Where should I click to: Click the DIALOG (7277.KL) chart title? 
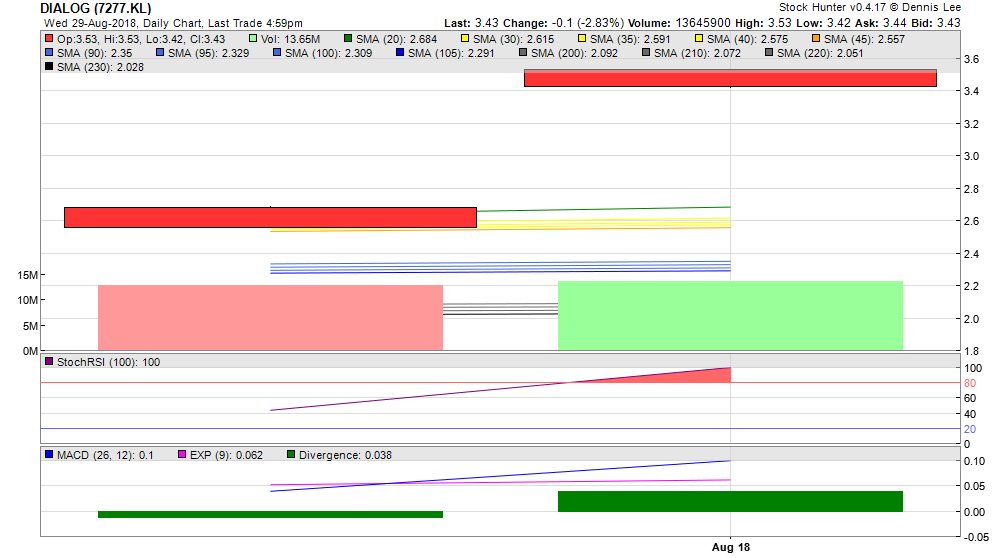[96, 8]
